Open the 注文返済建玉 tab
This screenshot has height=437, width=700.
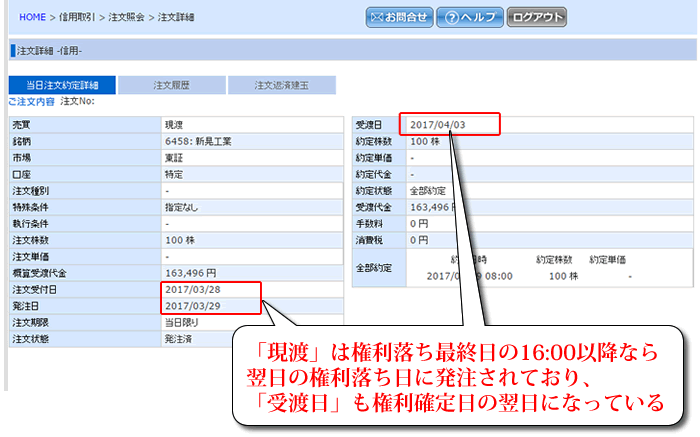point(285,86)
